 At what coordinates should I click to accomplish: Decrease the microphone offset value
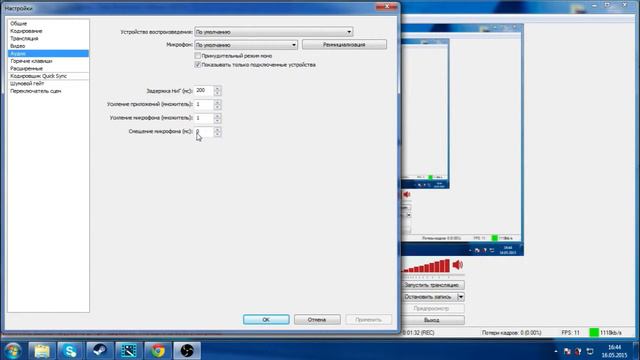point(217,134)
